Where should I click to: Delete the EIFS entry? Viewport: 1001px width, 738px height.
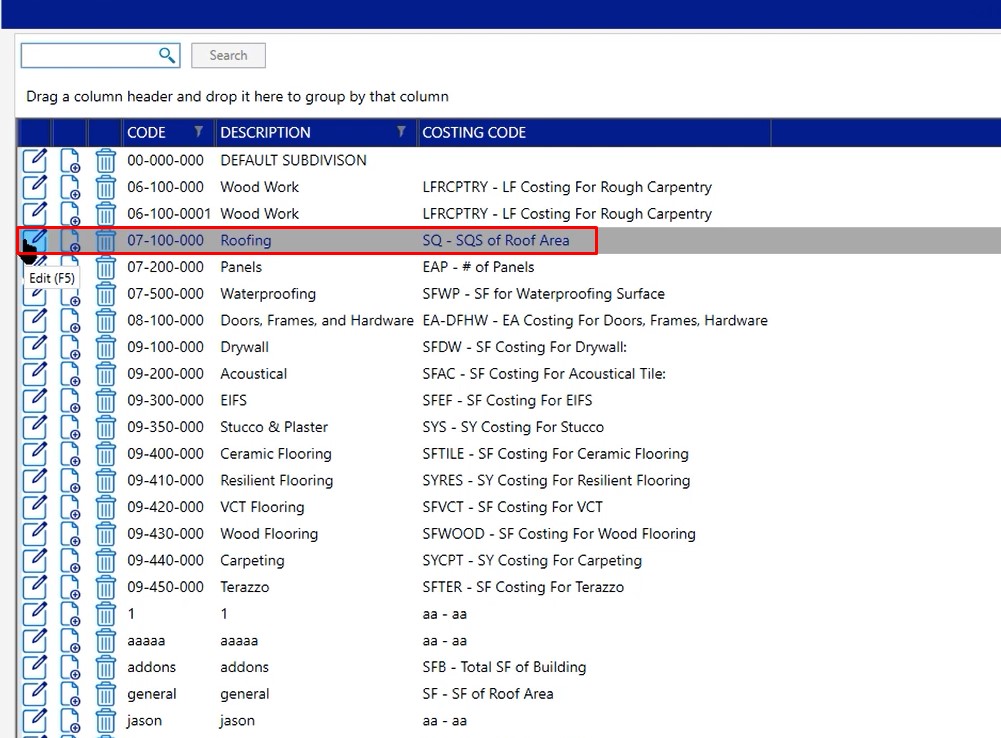tap(104, 400)
